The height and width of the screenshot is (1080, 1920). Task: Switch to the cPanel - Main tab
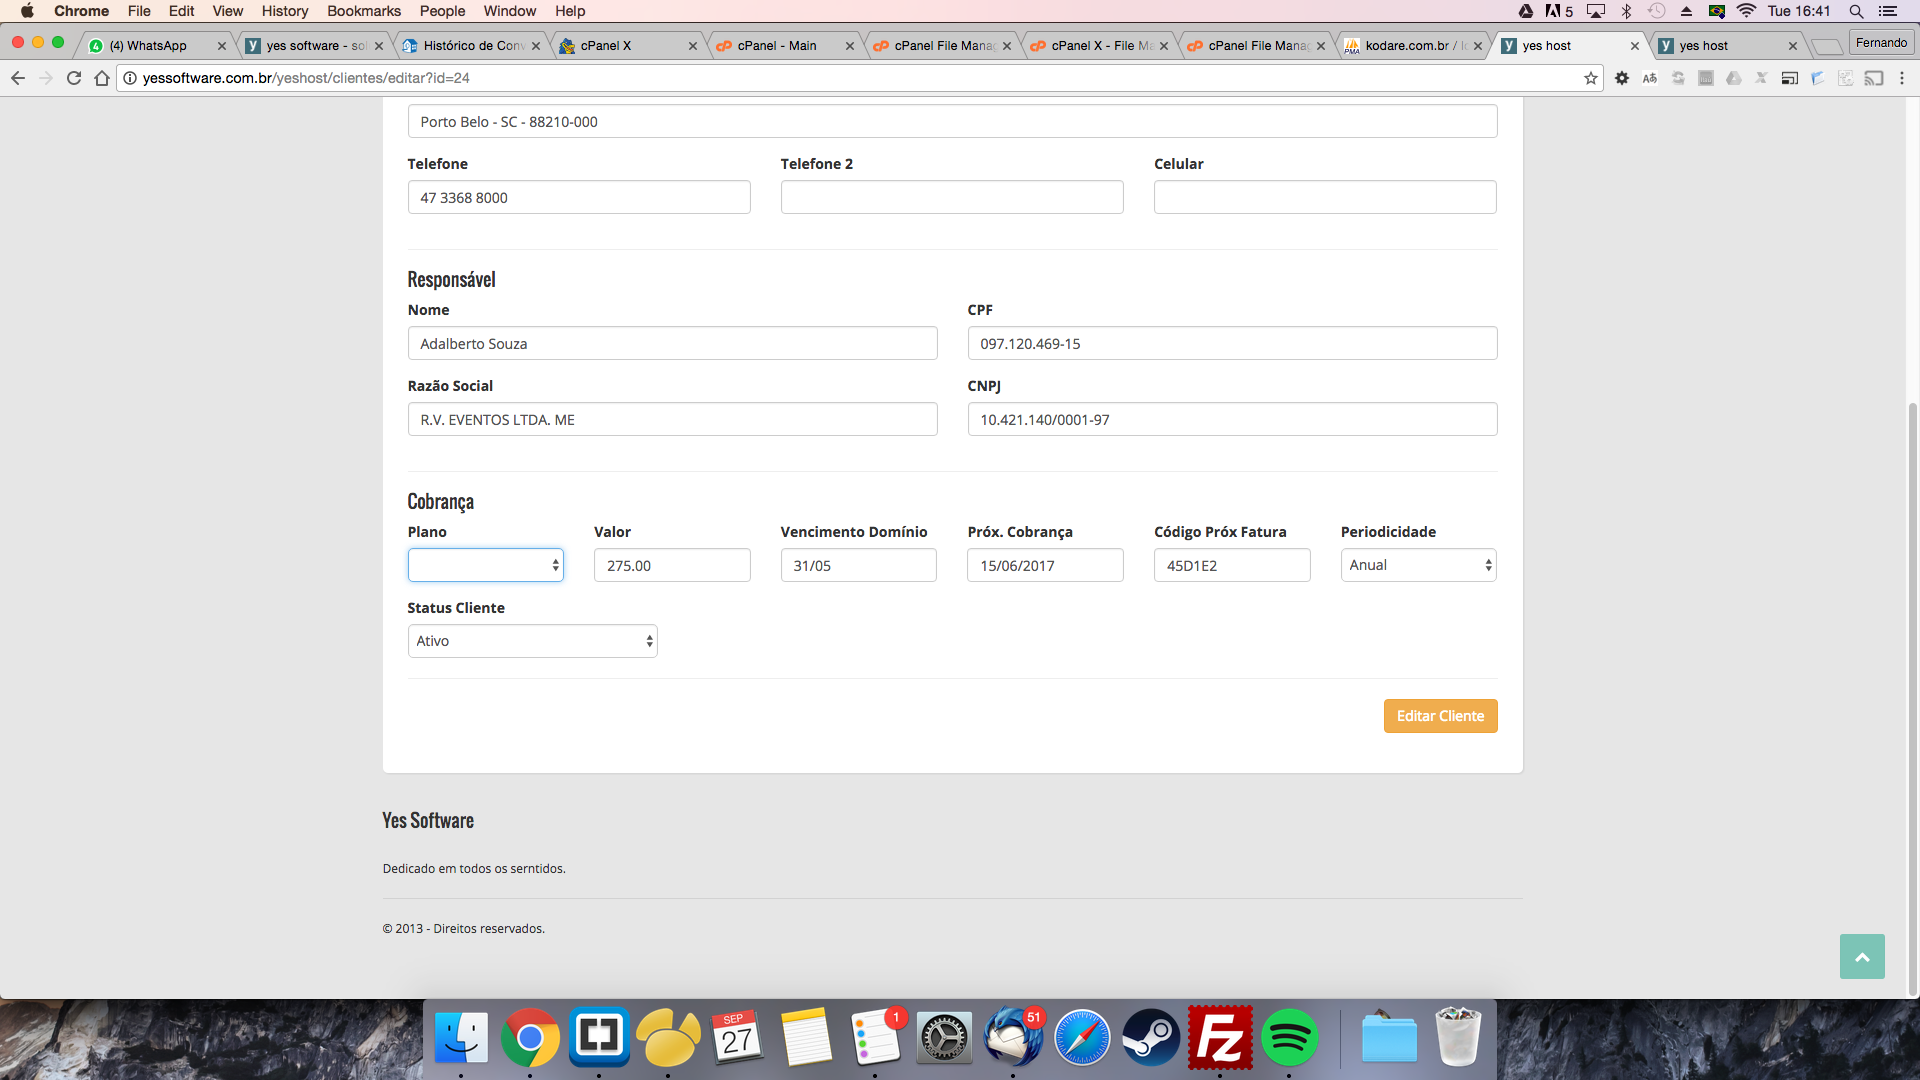[x=777, y=46]
